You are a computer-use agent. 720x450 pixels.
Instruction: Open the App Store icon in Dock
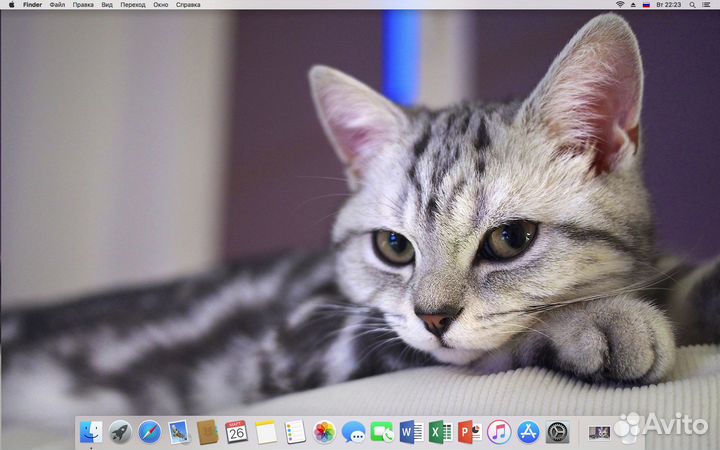[529, 432]
